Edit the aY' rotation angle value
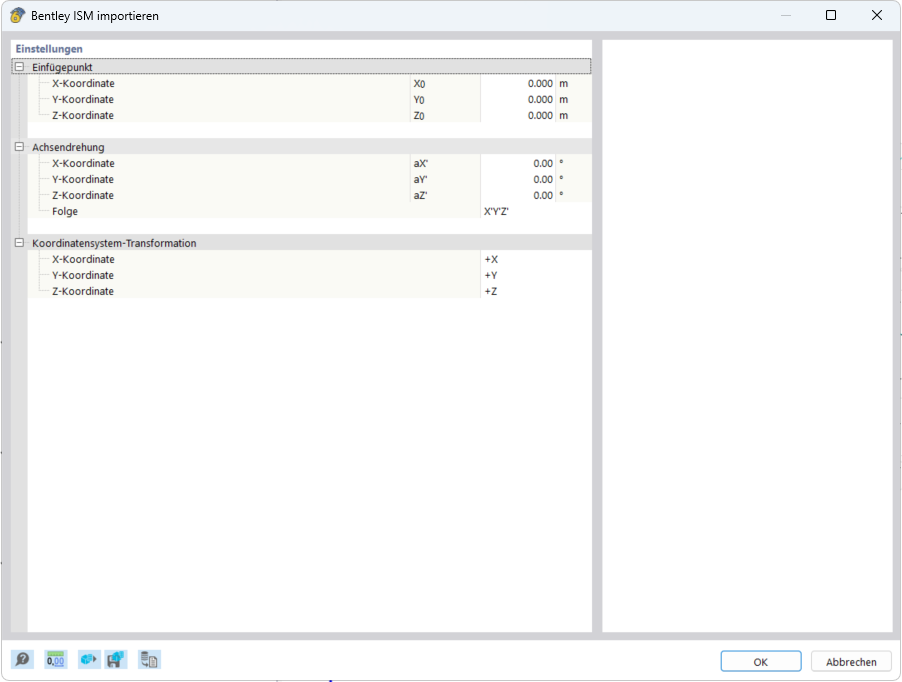This screenshot has height=682, width=902. tap(518, 179)
